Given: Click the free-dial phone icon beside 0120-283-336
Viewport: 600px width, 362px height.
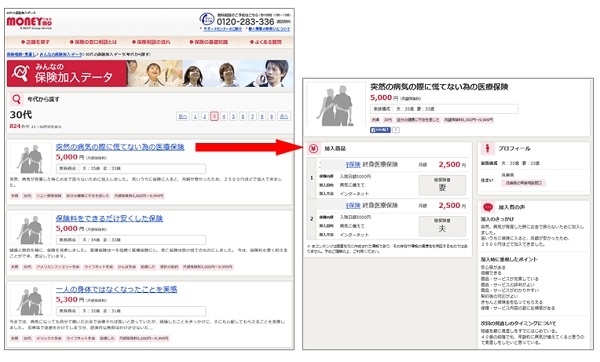Looking at the screenshot, I should (x=207, y=19).
